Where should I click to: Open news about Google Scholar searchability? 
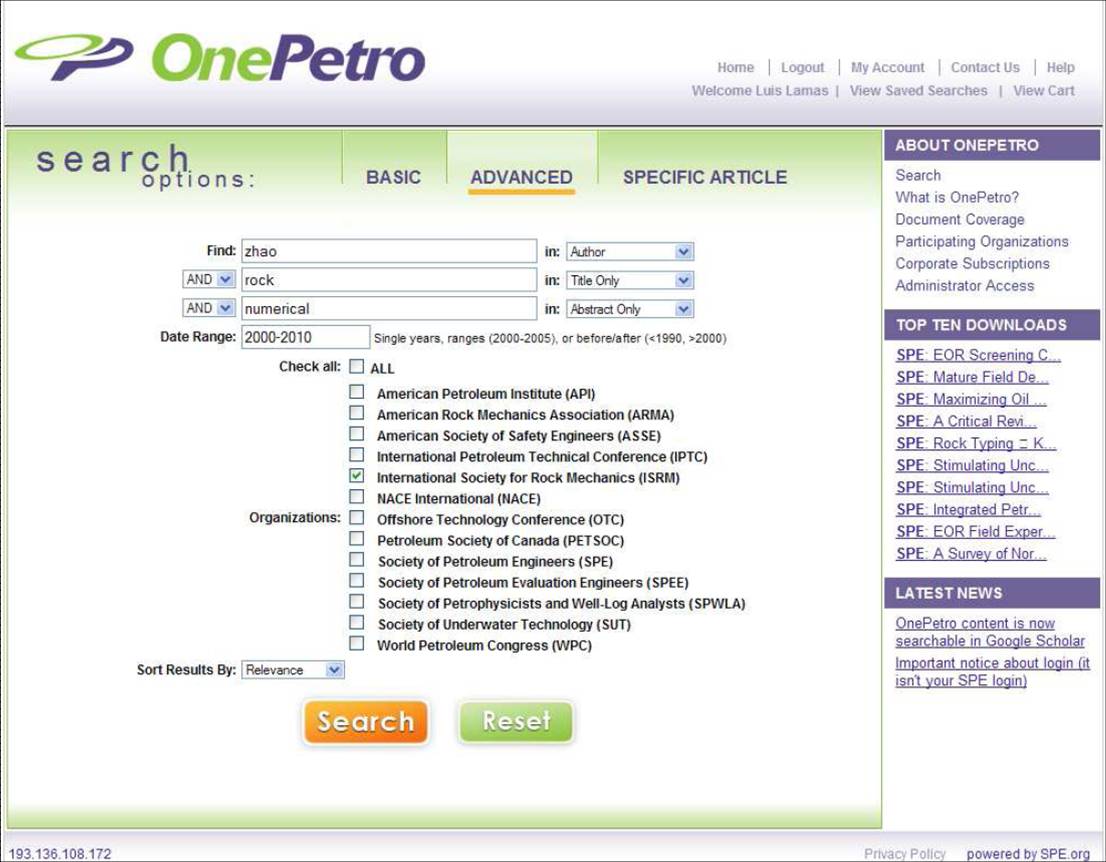coord(990,632)
